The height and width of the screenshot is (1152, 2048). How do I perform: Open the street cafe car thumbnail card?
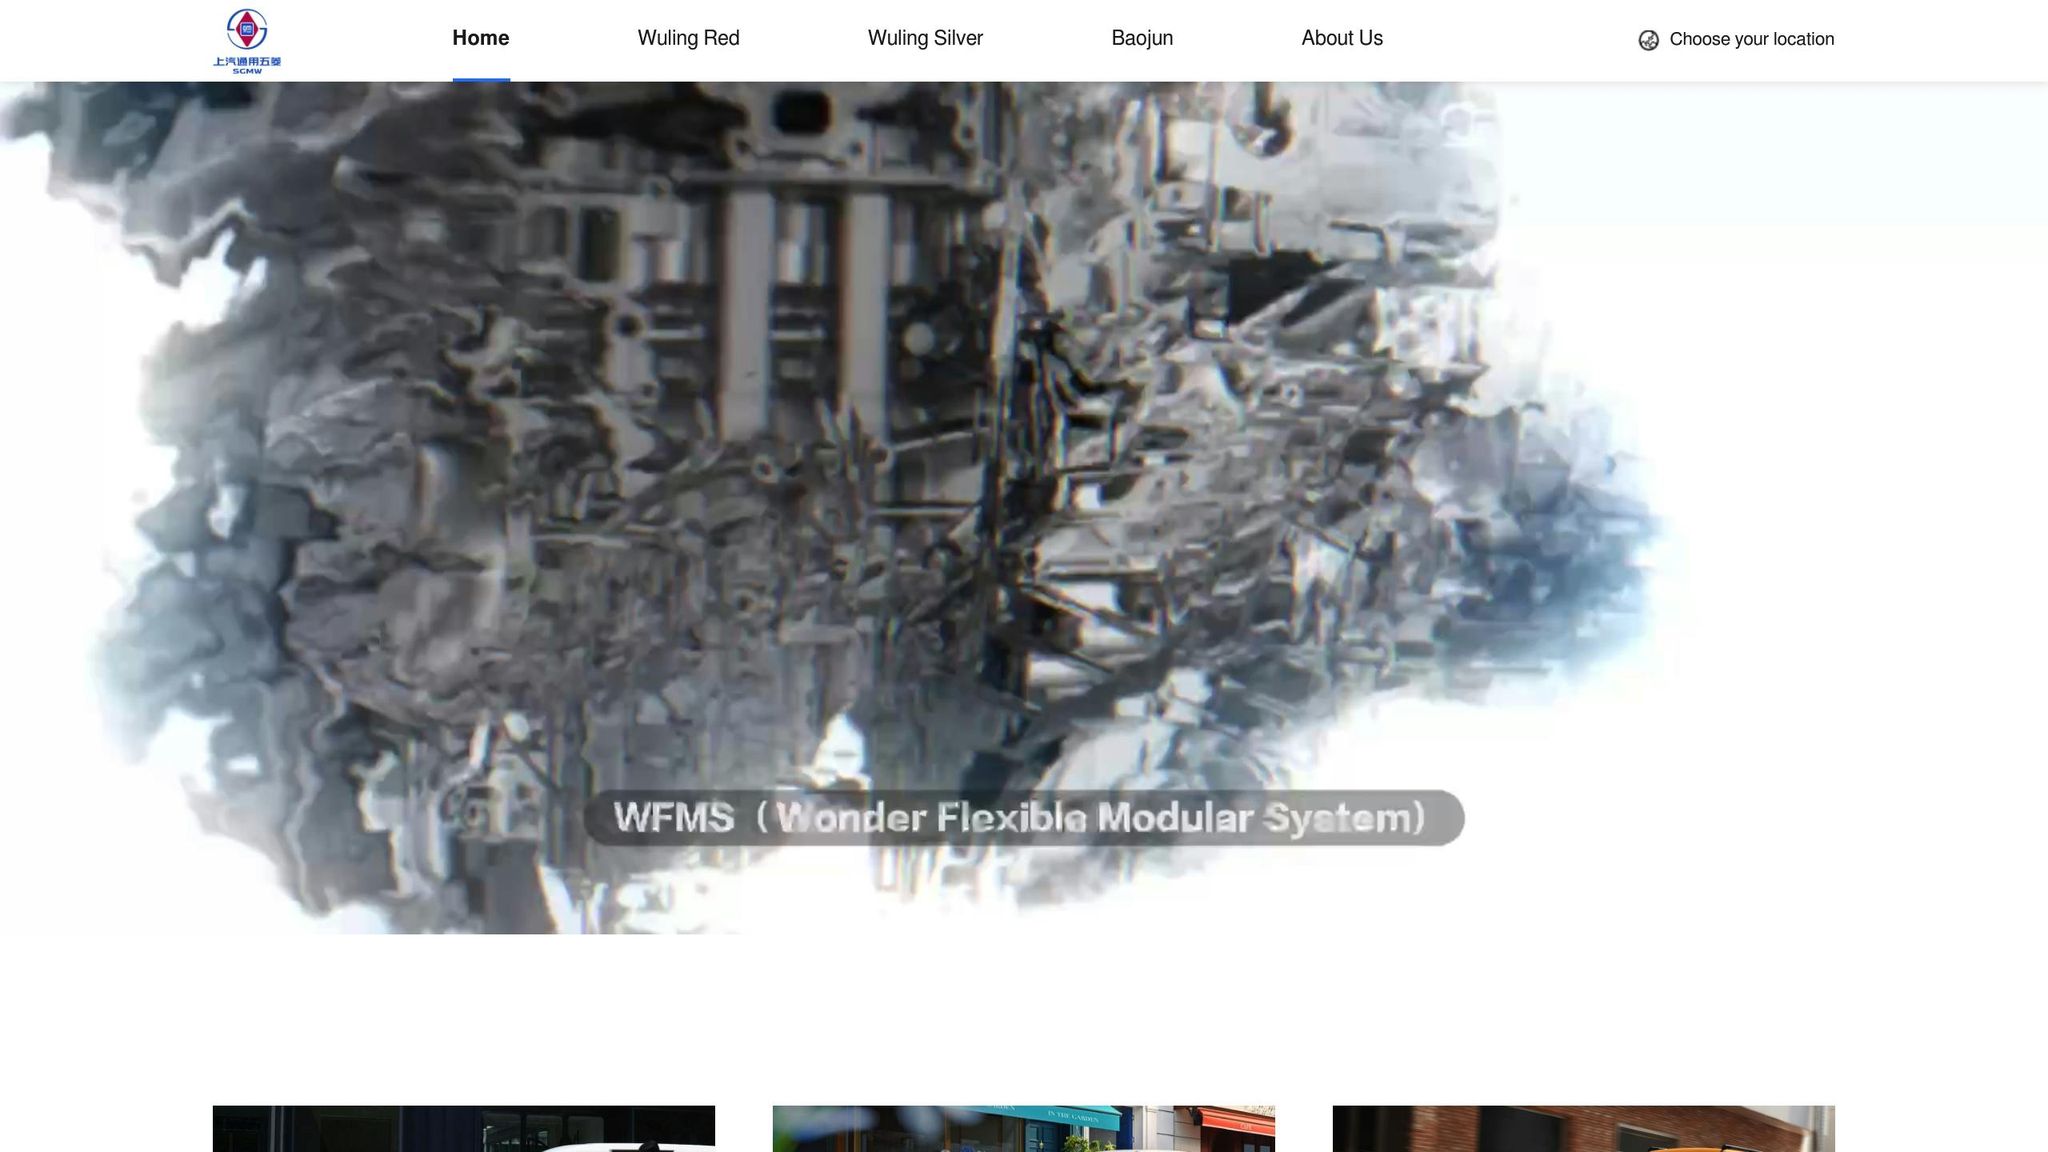1024,1129
